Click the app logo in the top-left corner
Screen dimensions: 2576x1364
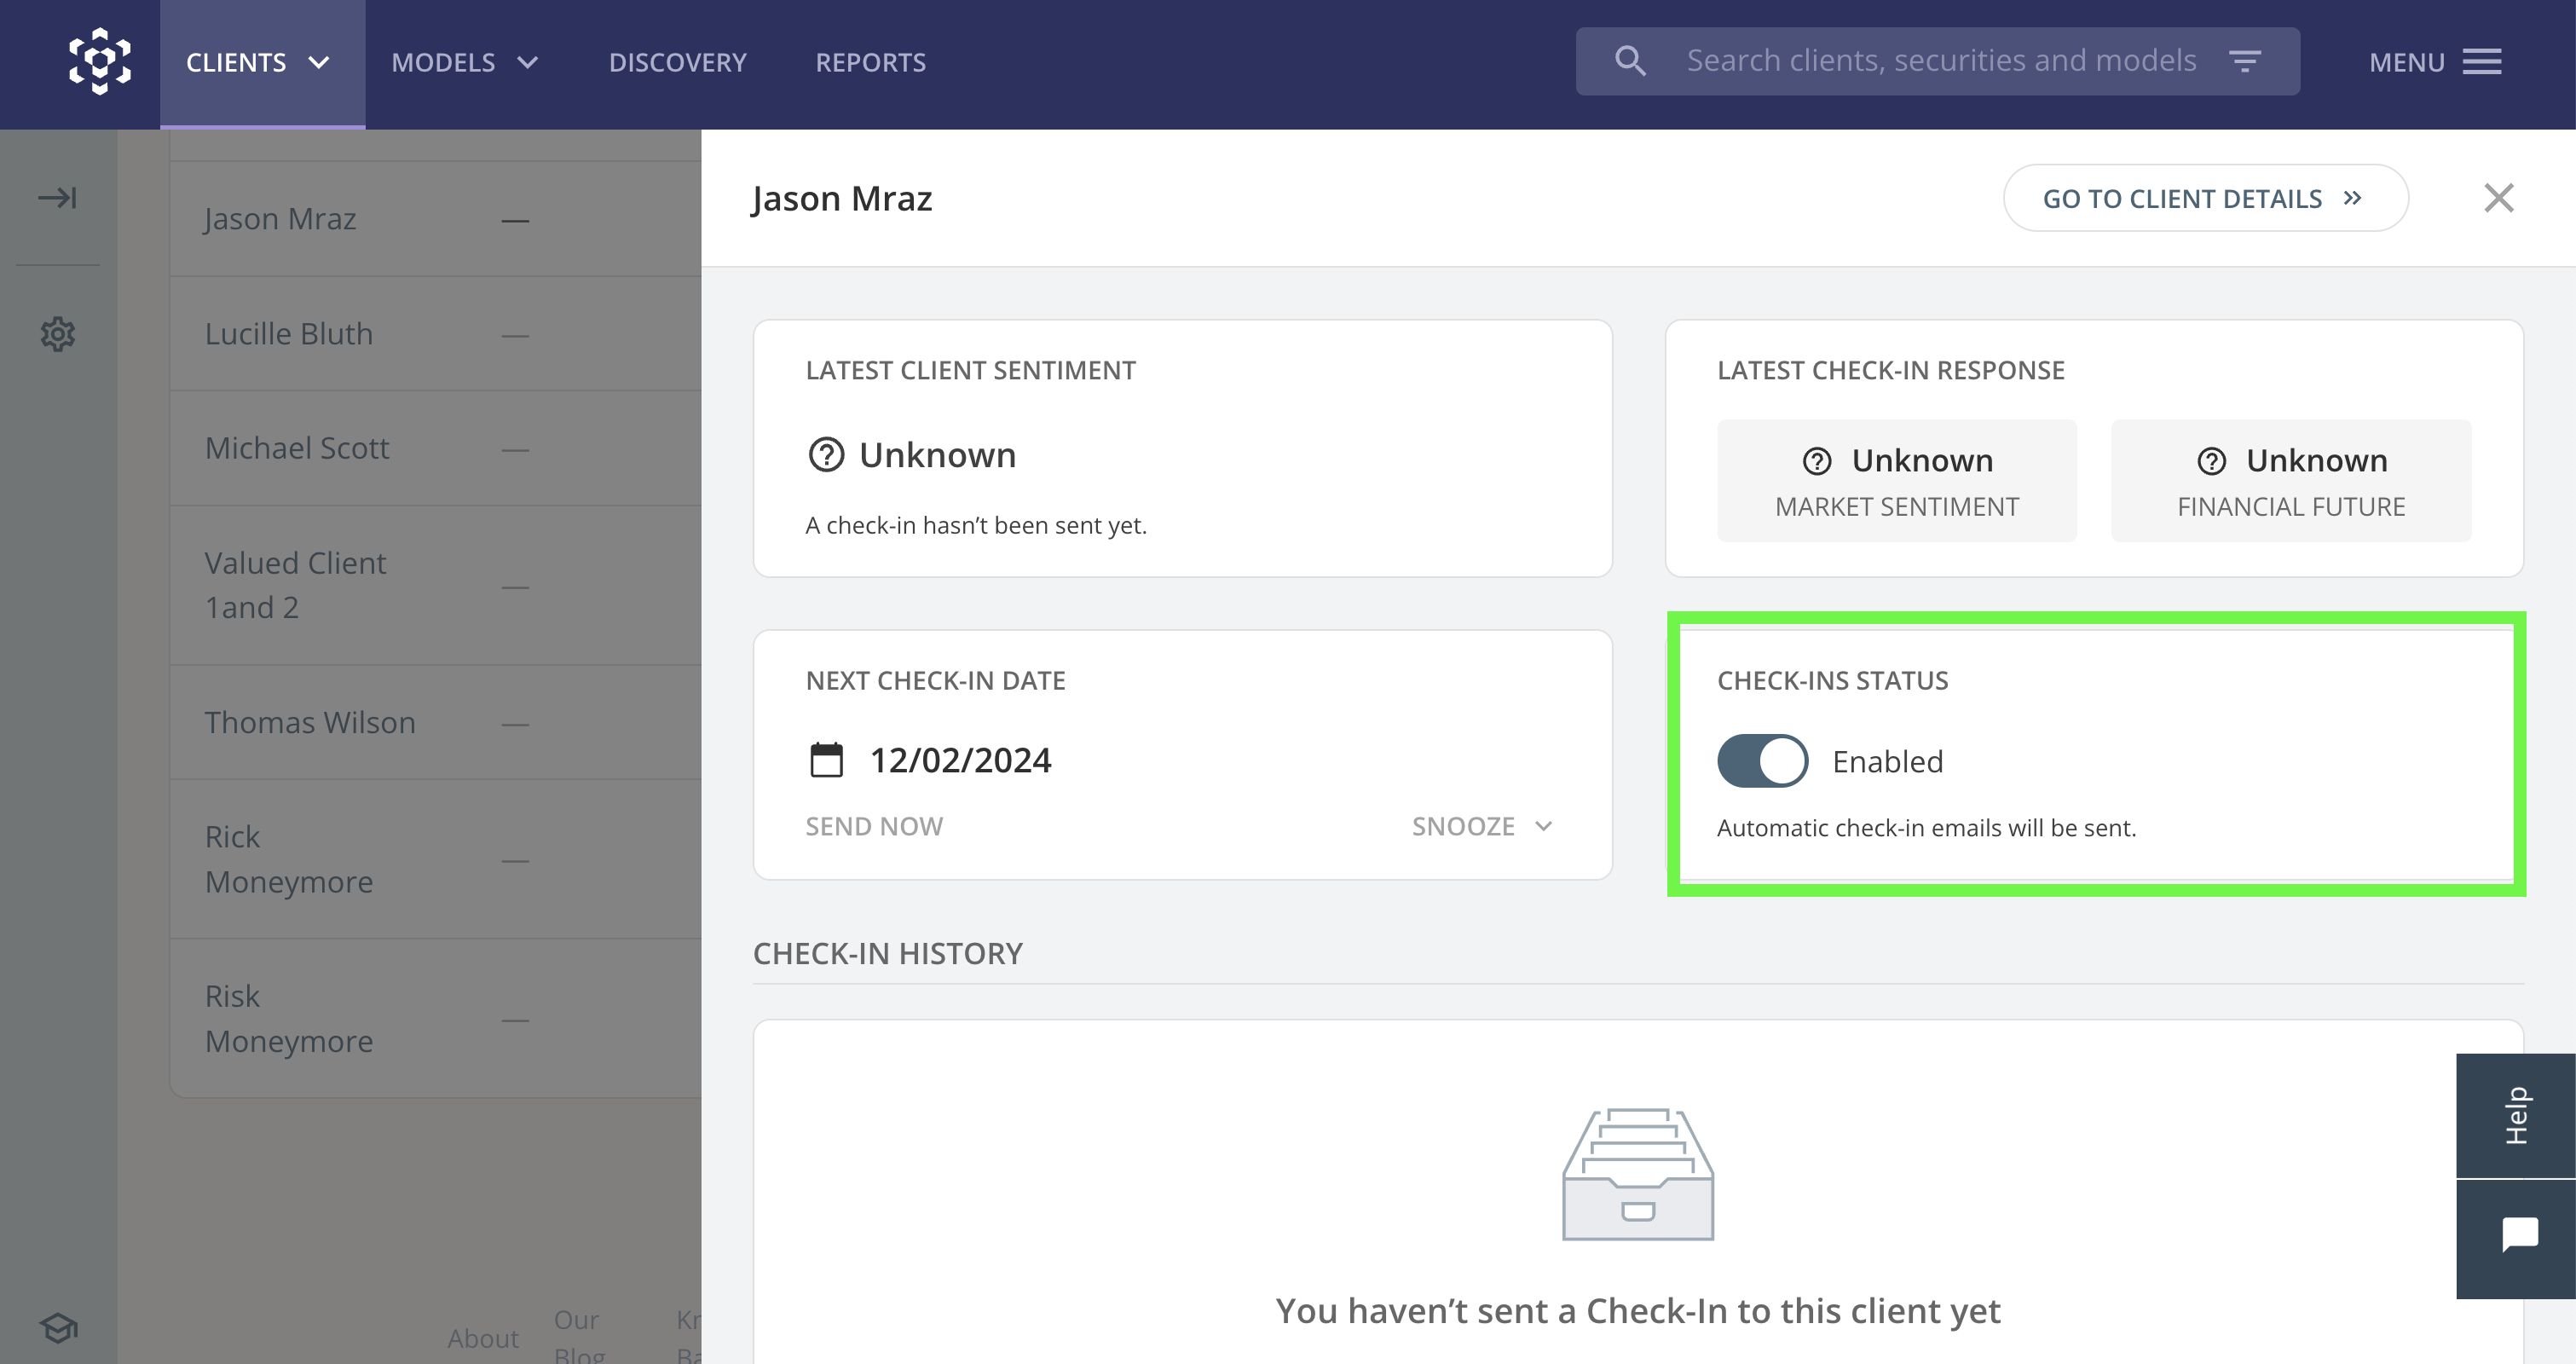click(x=98, y=63)
